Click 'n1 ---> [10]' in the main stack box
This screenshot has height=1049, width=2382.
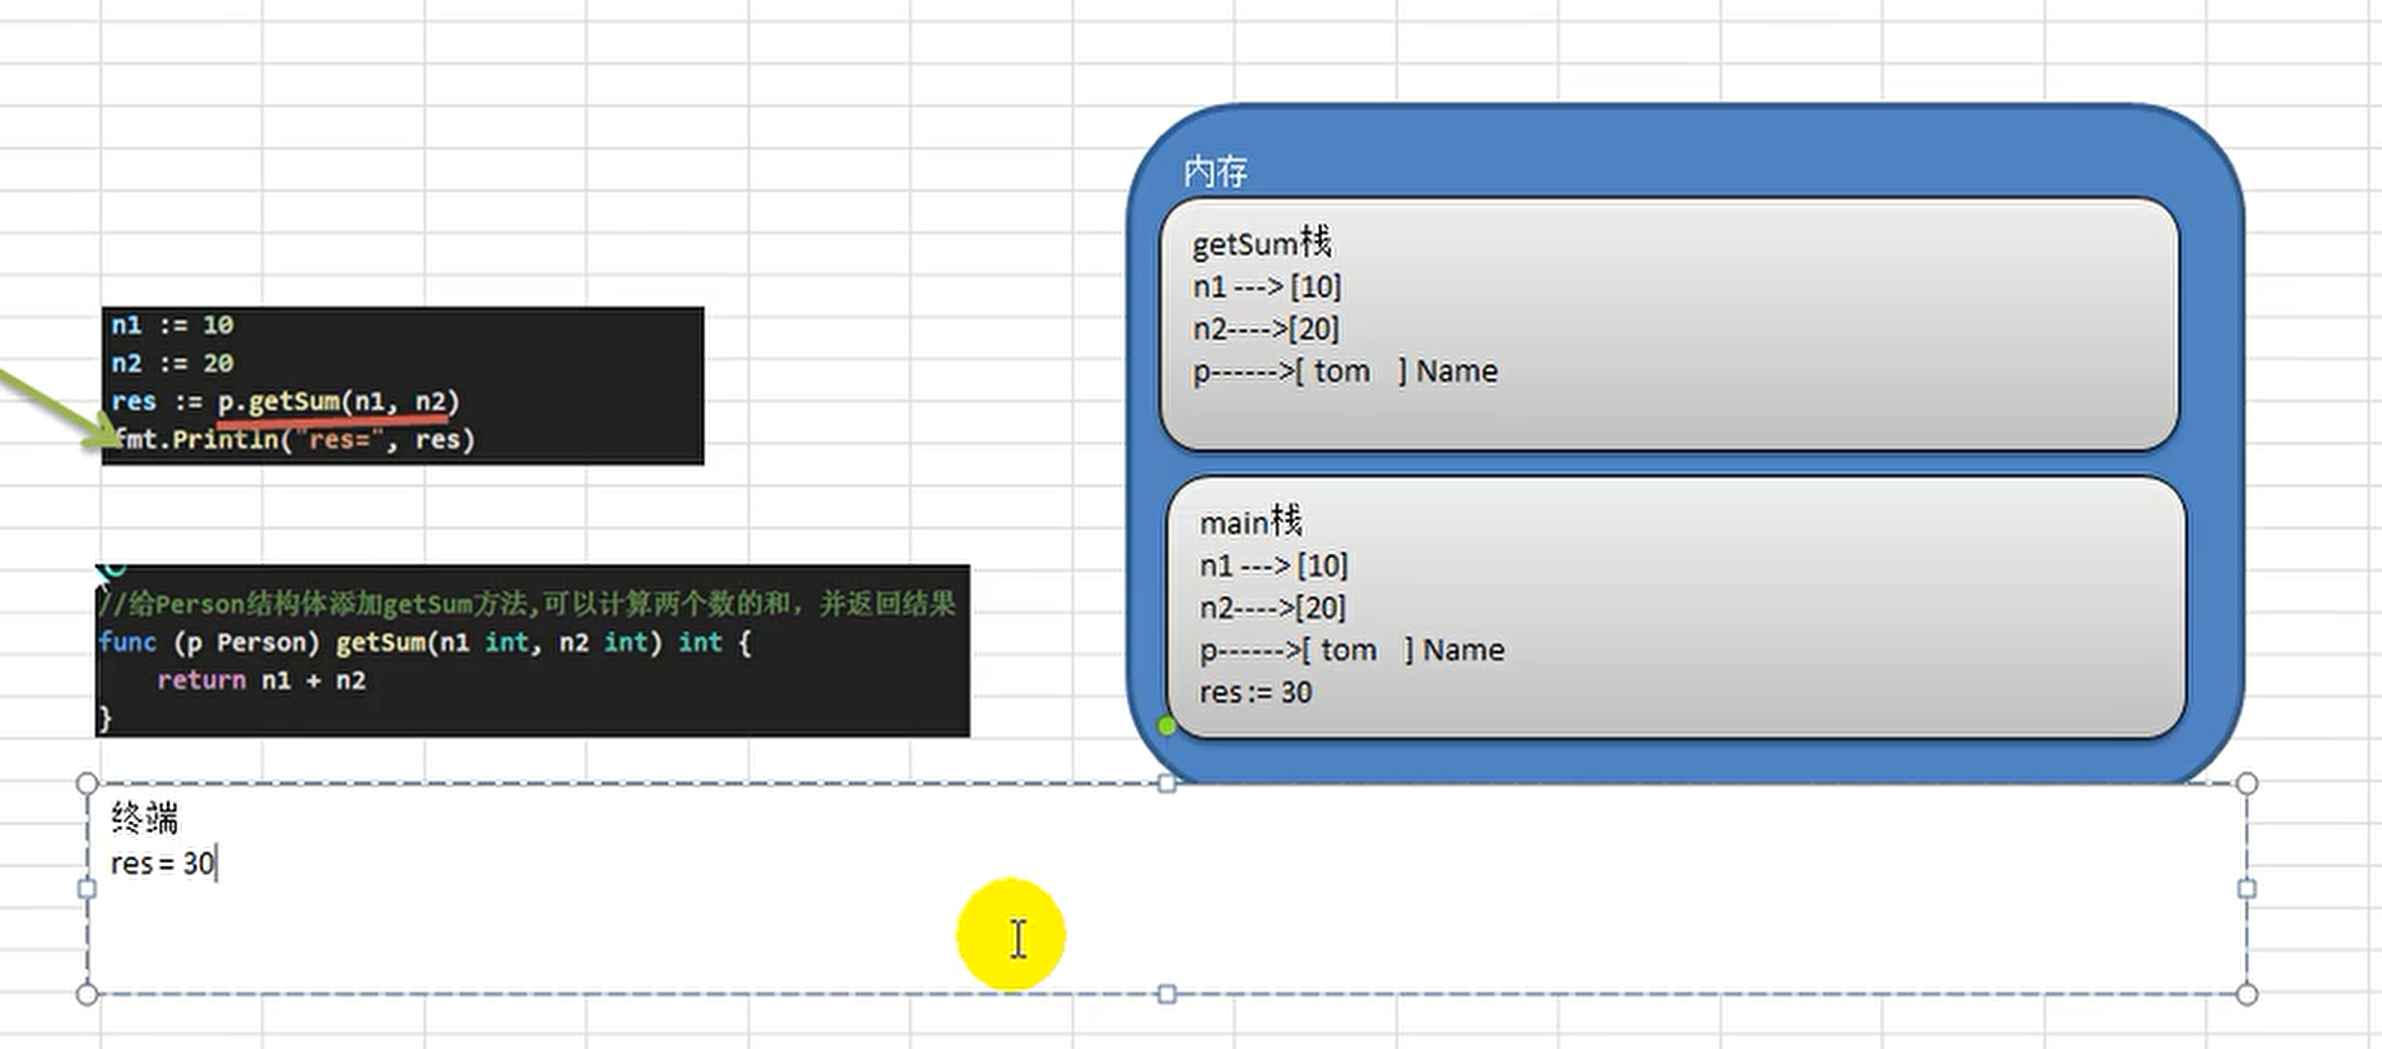coord(1274,566)
